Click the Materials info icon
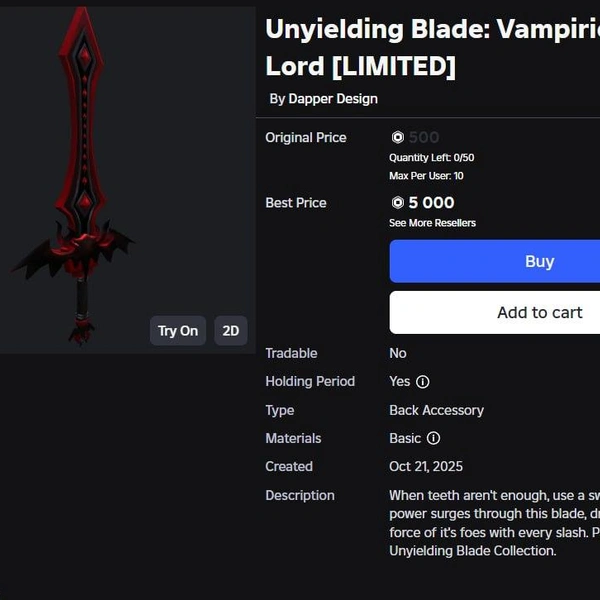600x600 pixels. pyautogui.click(x=433, y=438)
